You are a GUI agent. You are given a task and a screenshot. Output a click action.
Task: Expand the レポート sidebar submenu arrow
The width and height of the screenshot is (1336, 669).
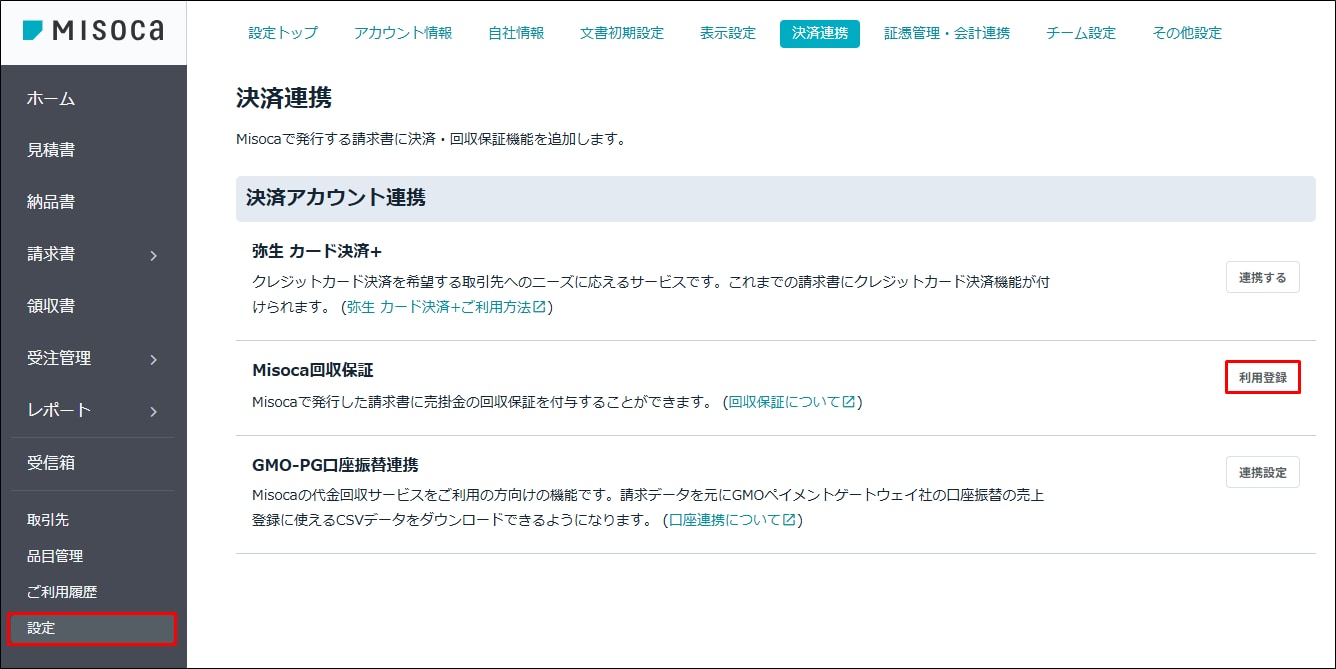coord(153,412)
